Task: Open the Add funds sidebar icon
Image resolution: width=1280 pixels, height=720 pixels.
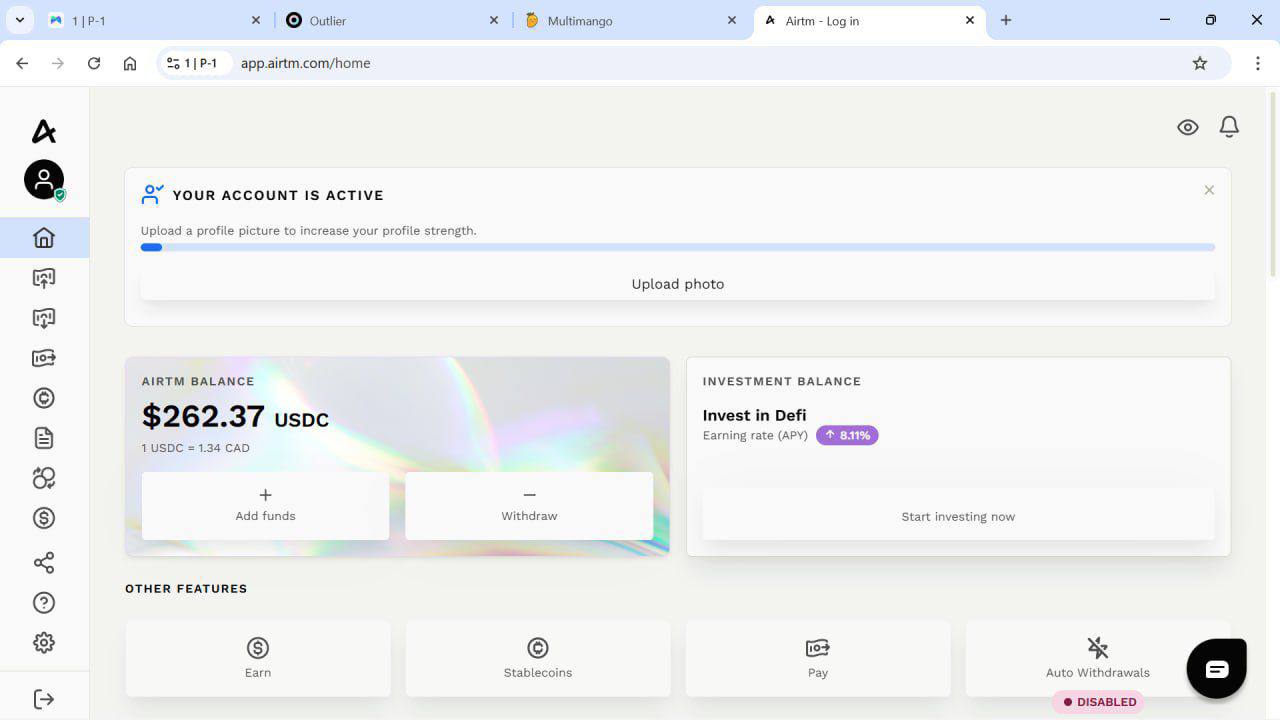Action: pos(44,278)
